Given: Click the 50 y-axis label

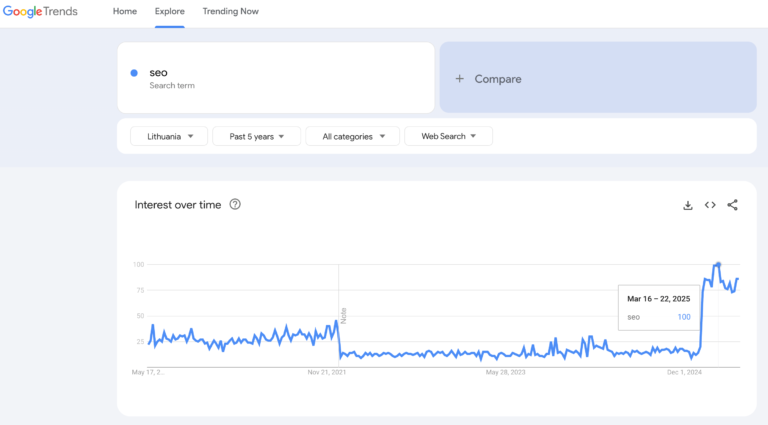Looking at the screenshot, I should click(141, 316).
